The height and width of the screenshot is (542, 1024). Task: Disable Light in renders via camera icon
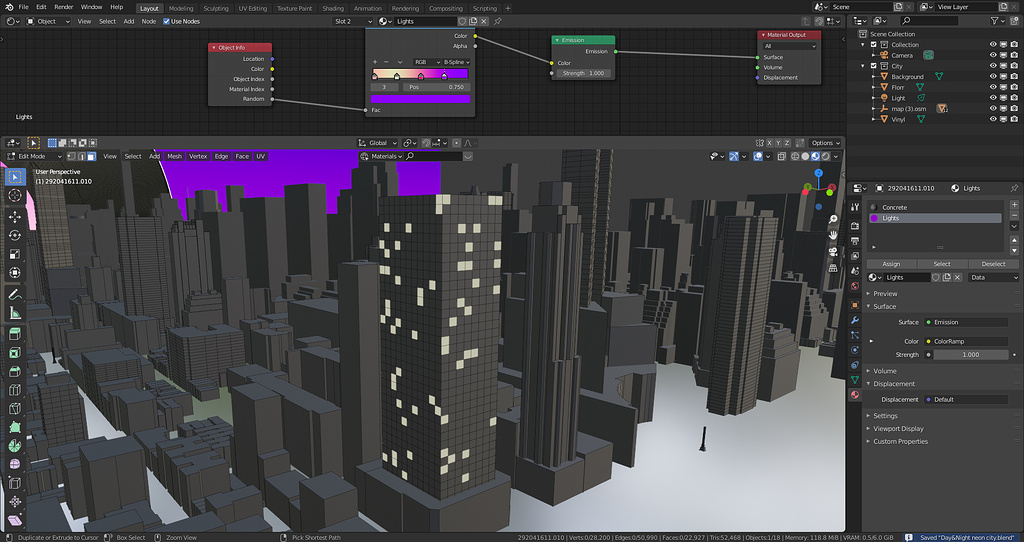coord(1014,98)
